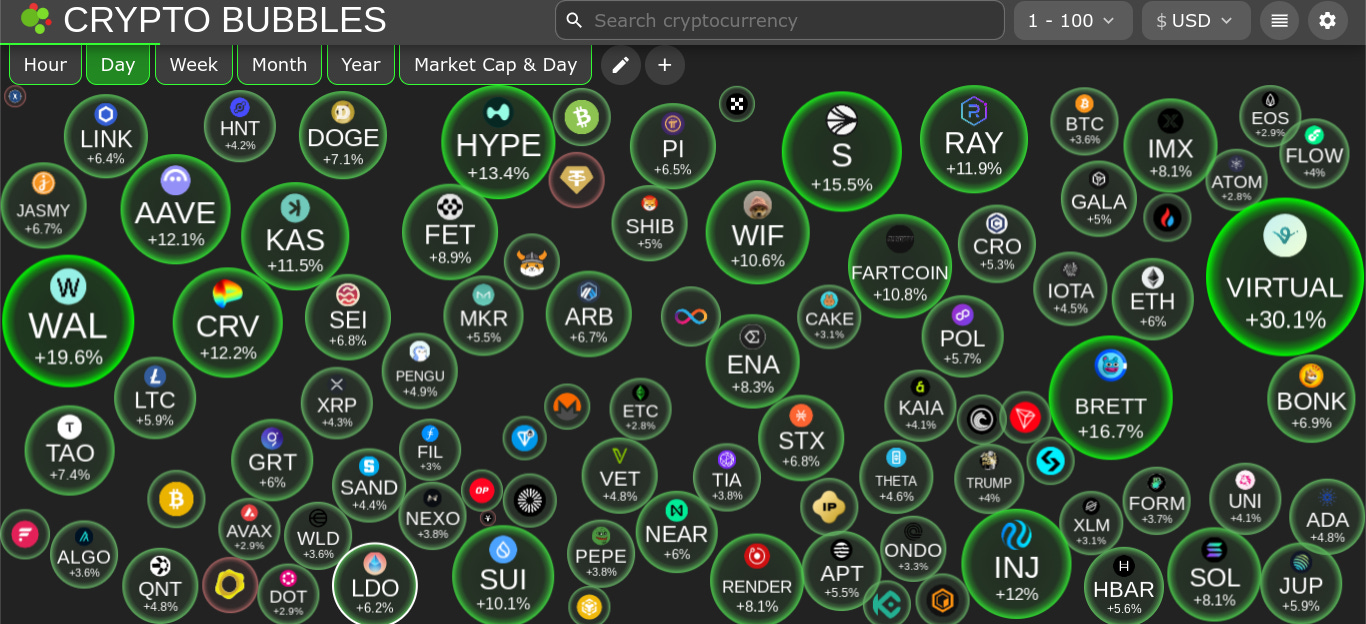This screenshot has height=624, width=1366.
Task: Select the Monero orange M bubble
Action: (x=567, y=407)
